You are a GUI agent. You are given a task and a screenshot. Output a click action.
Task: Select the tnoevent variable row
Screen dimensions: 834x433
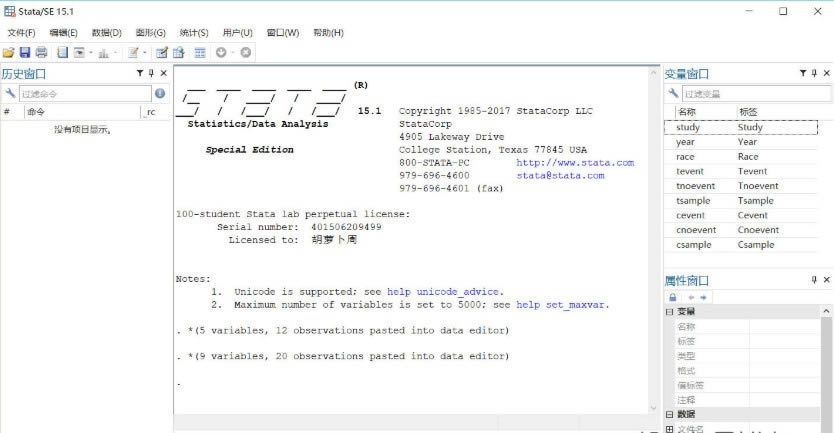coord(741,186)
